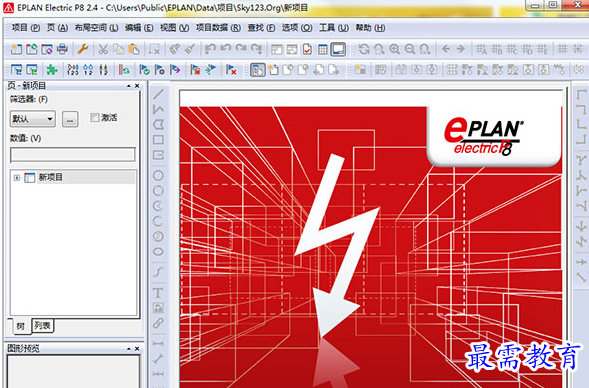Viewport: 589px width, 388px height.
Task: Click the document check mark icon
Action: (x=307, y=49)
